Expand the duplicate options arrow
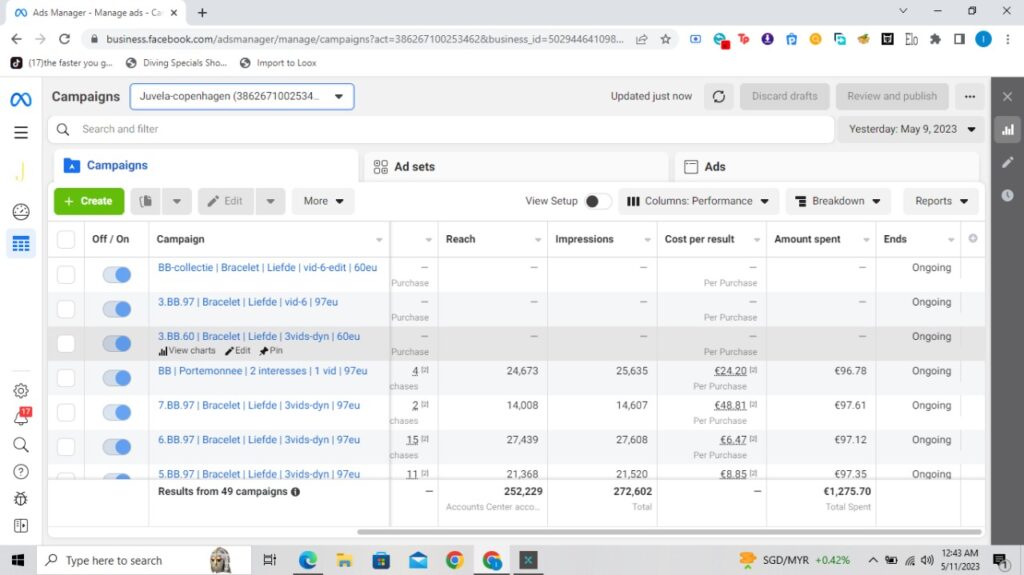This screenshot has height=575, width=1024. pyautogui.click(x=176, y=201)
